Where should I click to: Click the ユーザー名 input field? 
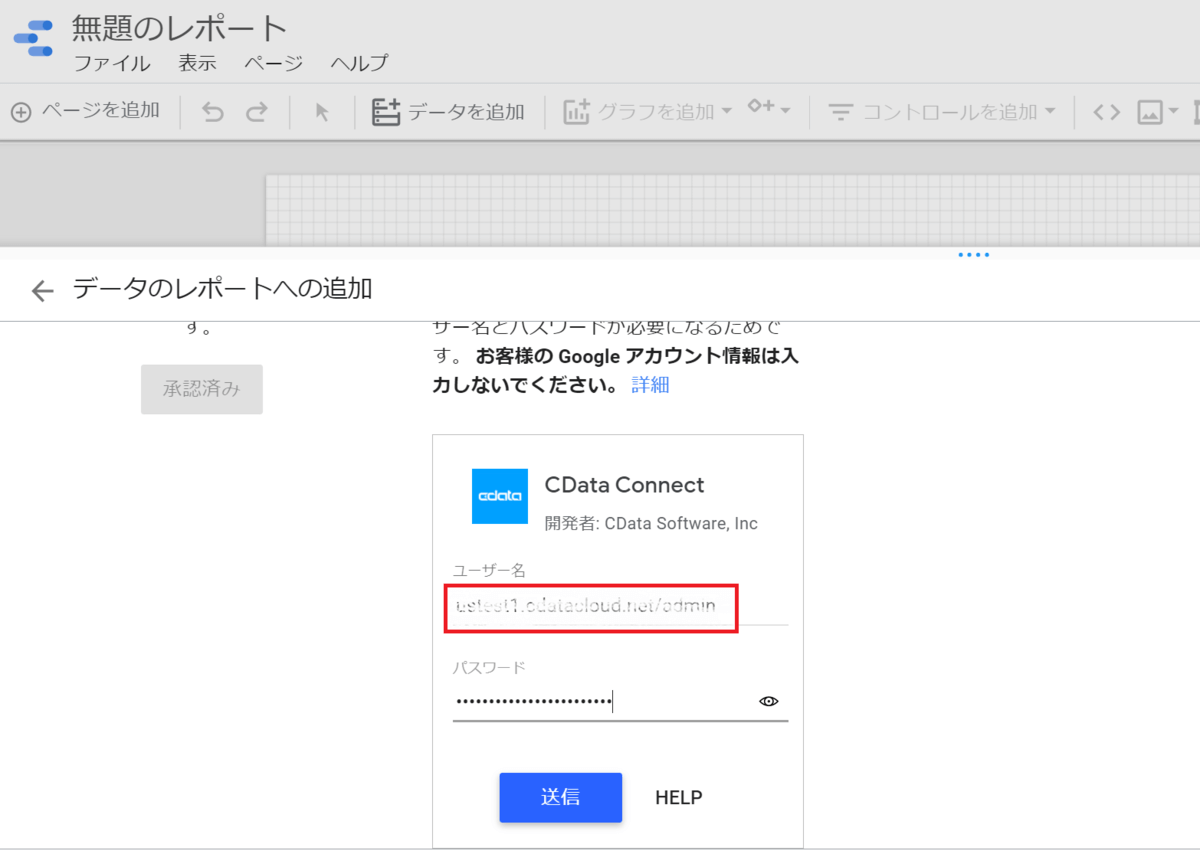pos(620,605)
